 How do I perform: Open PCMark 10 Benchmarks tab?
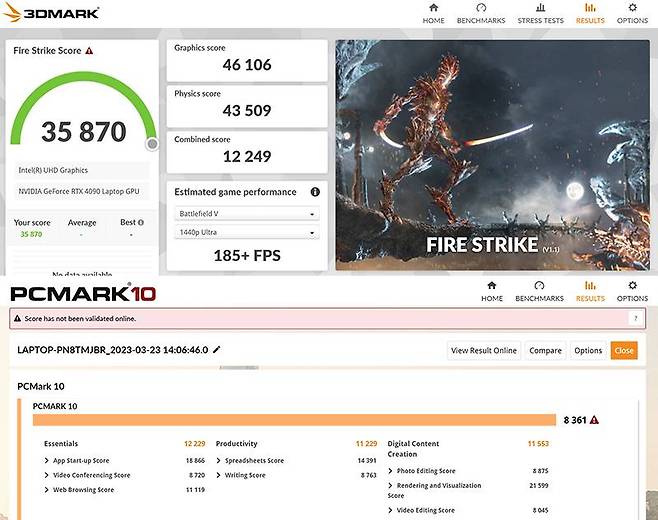coord(539,292)
